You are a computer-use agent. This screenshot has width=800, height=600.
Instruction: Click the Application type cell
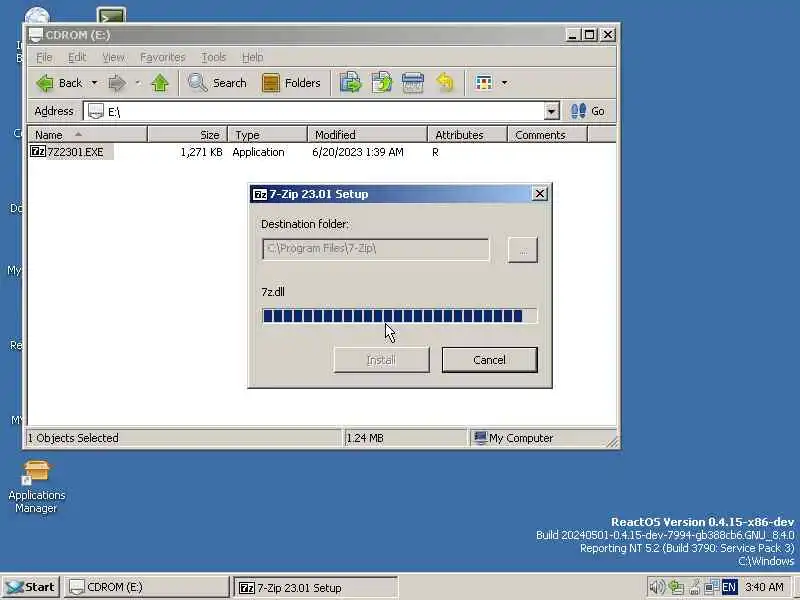[x=258, y=152]
